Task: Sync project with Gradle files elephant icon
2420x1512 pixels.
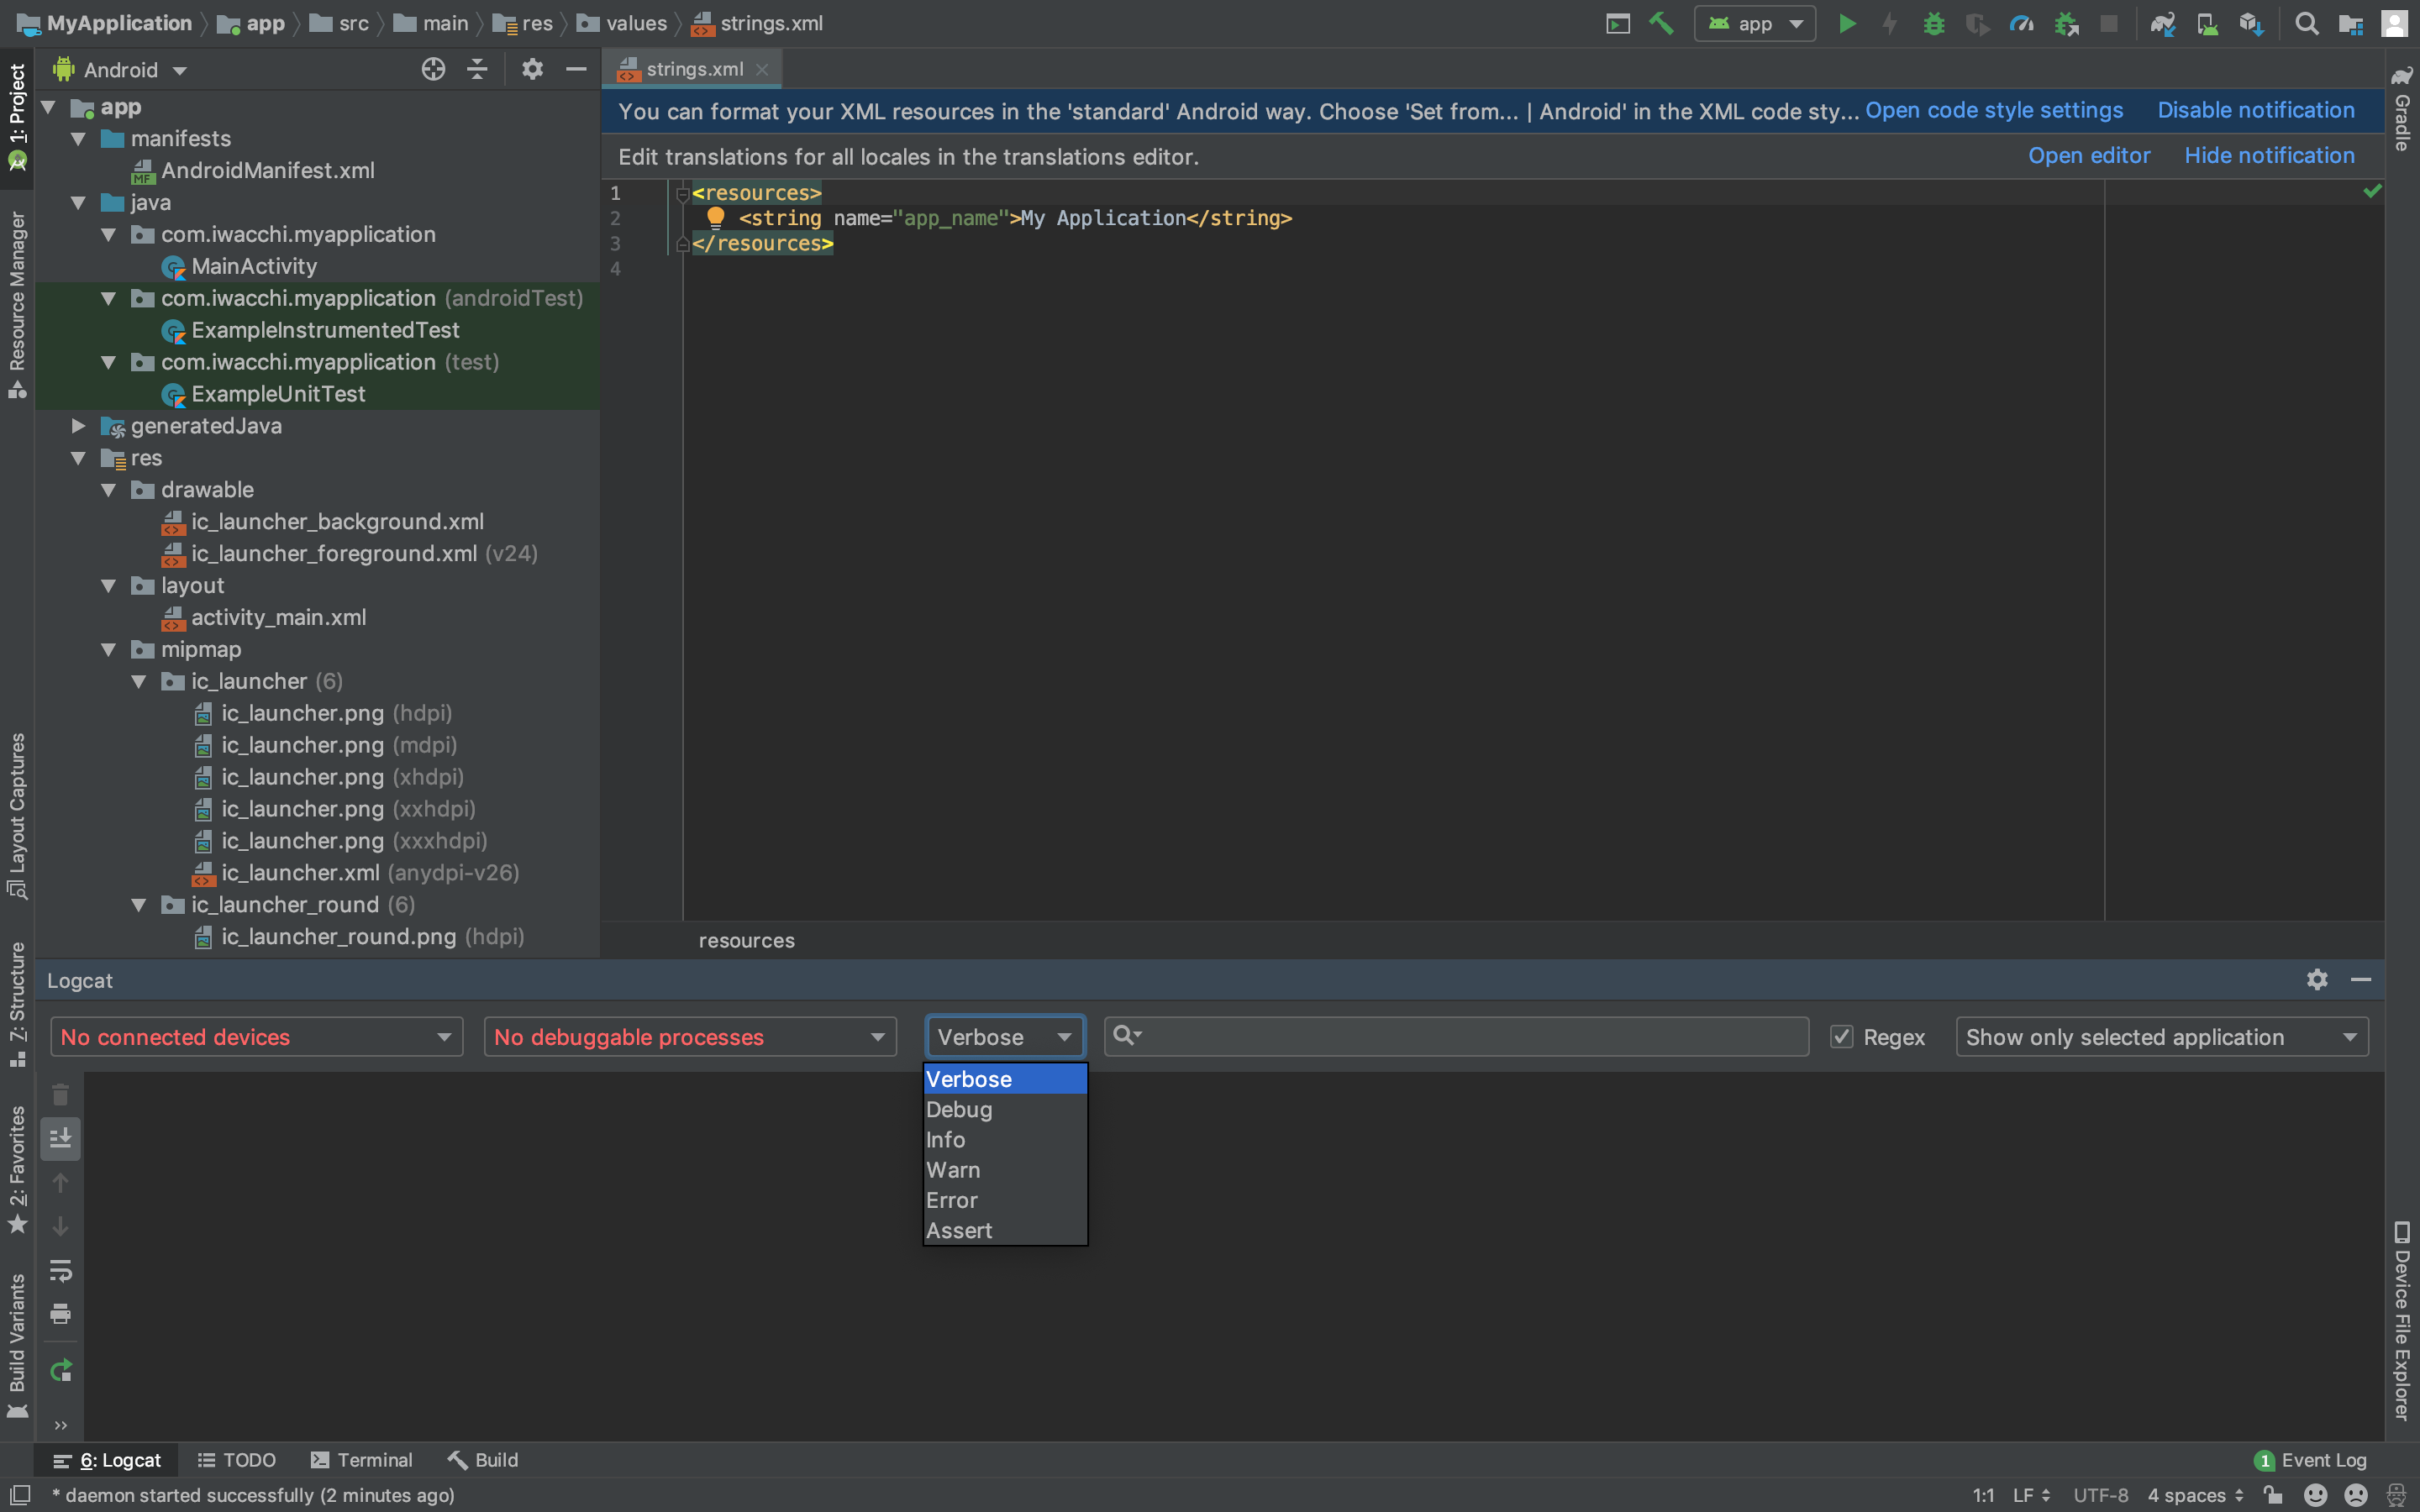Action: (x=2163, y=24)
